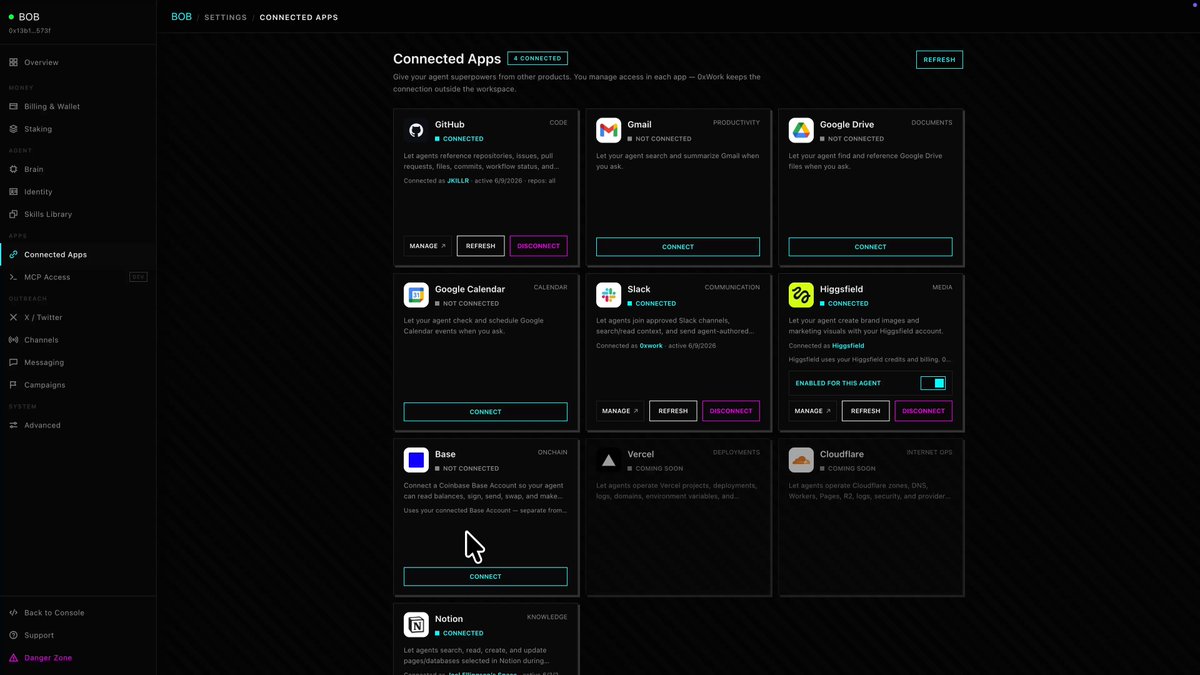Click the Onchain tag on Base card
The width and height of the screenshot is (1200, 675).
(552, 452)
